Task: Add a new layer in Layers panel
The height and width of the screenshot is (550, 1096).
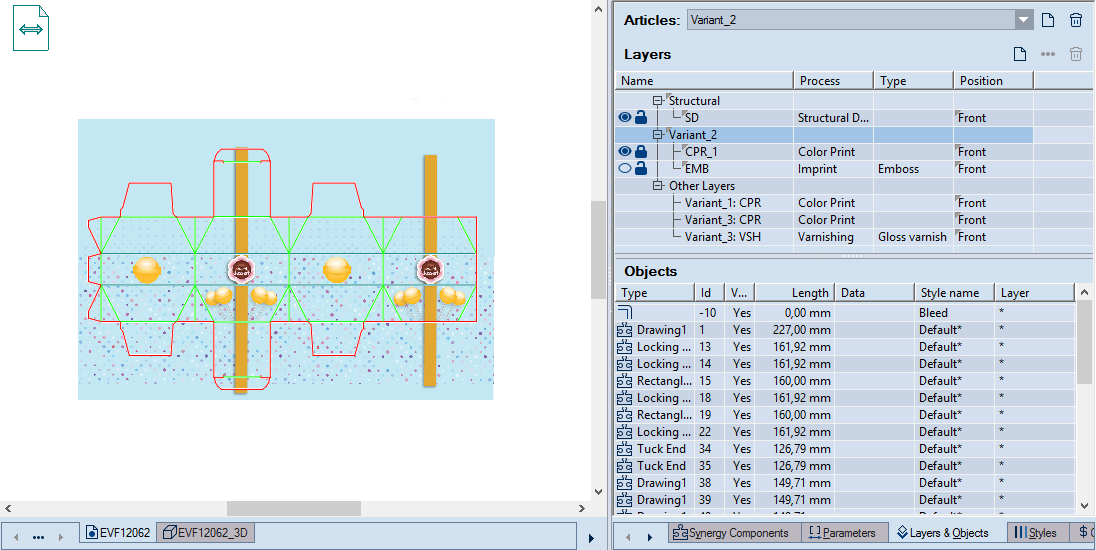Action: (1020, 55)
